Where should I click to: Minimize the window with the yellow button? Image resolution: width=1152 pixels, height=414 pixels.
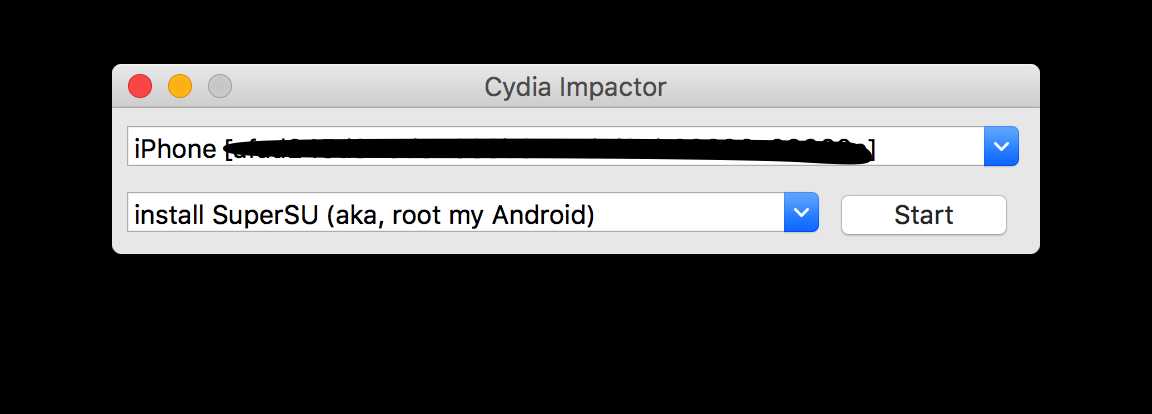click(x=180, y=87)
